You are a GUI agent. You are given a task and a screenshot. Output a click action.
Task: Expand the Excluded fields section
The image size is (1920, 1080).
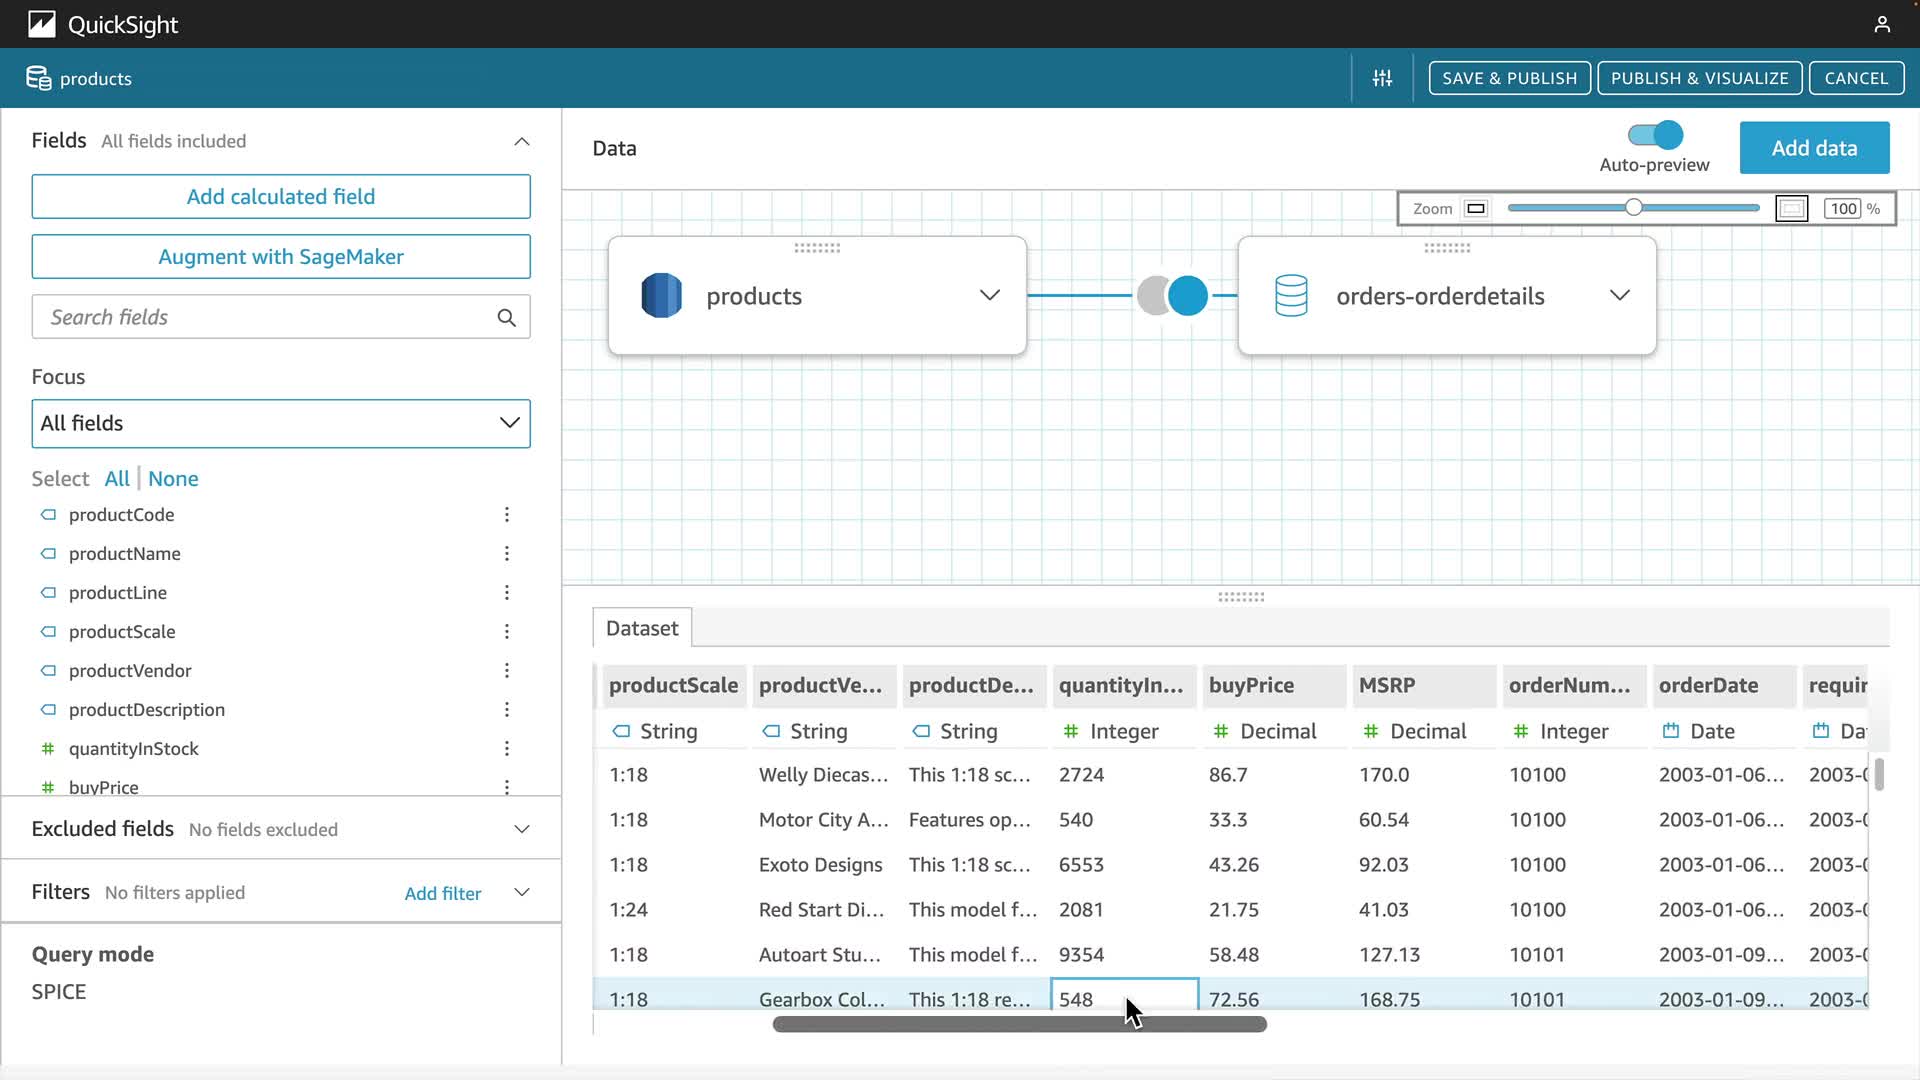521,829
